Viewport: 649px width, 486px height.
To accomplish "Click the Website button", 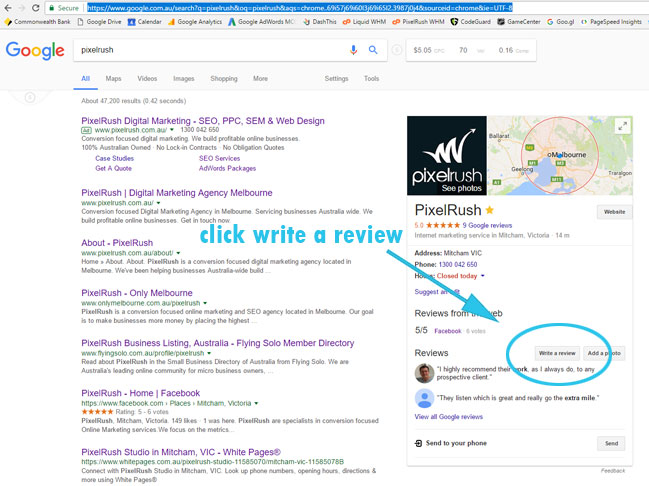I will tap(612, 211).
